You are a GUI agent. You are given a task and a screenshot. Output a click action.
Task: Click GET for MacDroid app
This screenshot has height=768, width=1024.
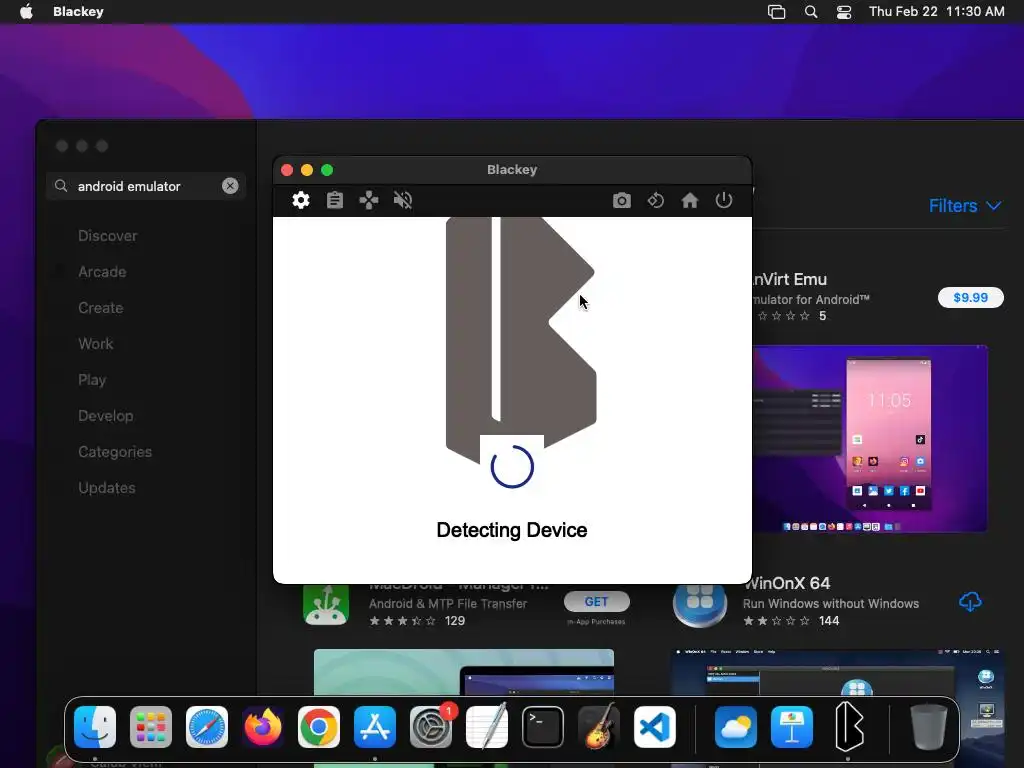point(596,601)
